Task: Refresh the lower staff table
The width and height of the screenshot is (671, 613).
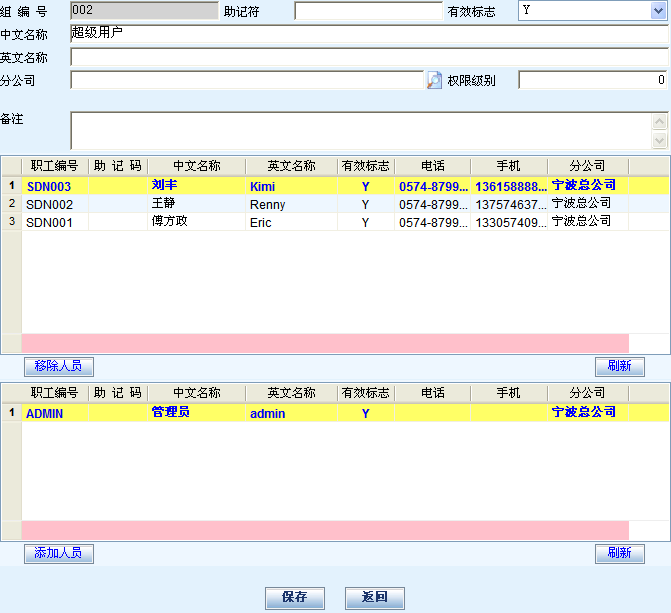Action: pyautogui.click(x=619, y=553)
